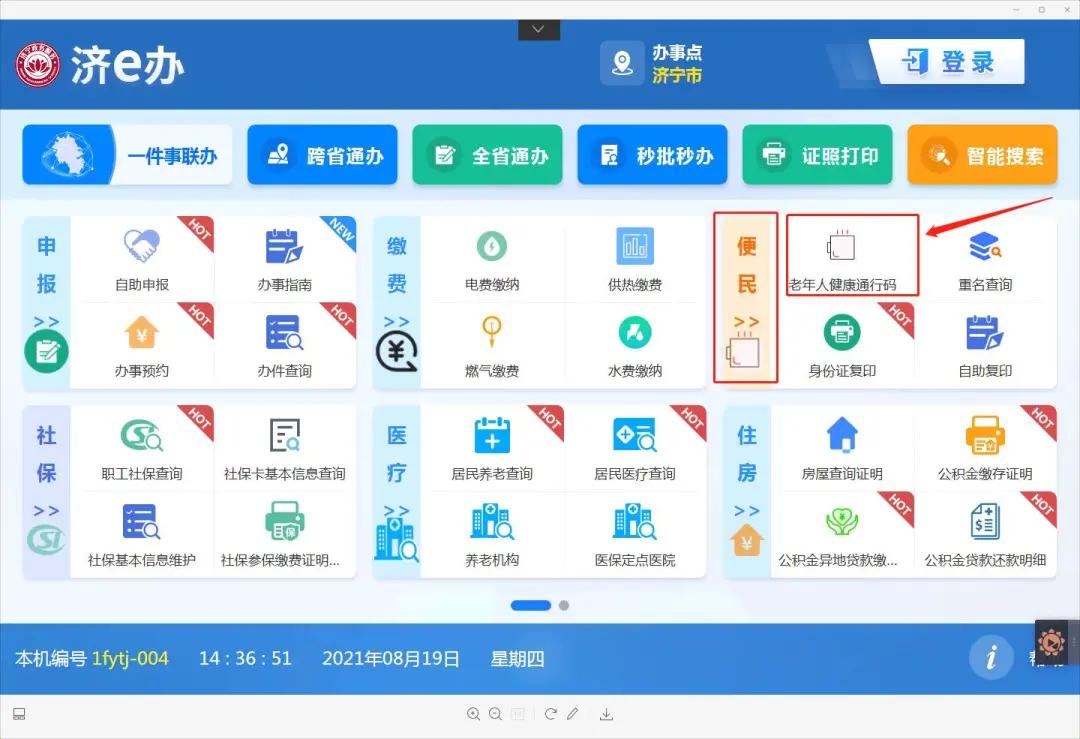
Task: Click the 登录 login button
Action: click(949, 62)
